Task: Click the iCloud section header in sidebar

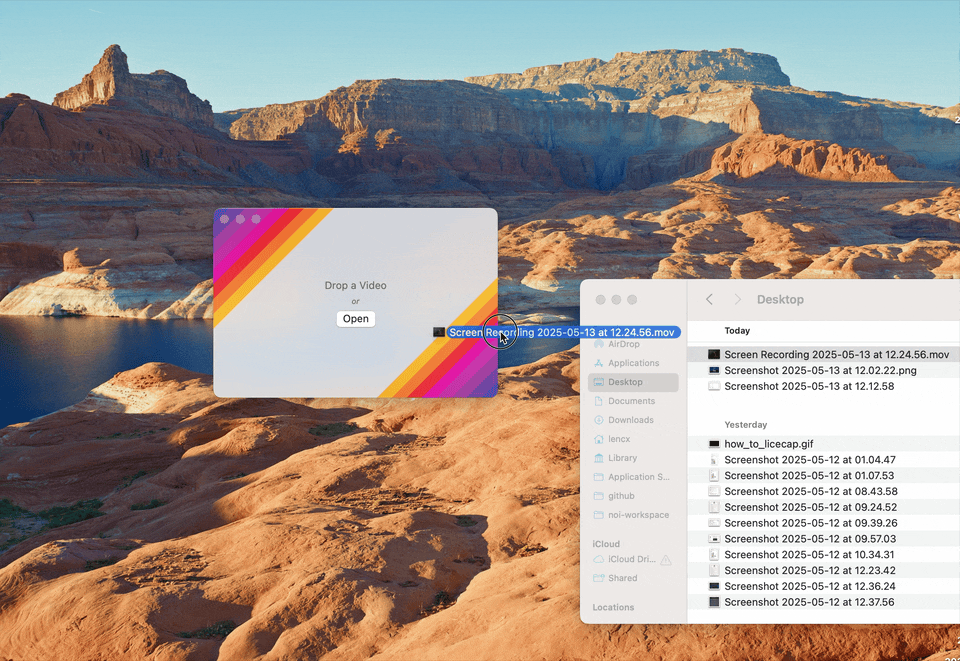Action: pos(606,543)
